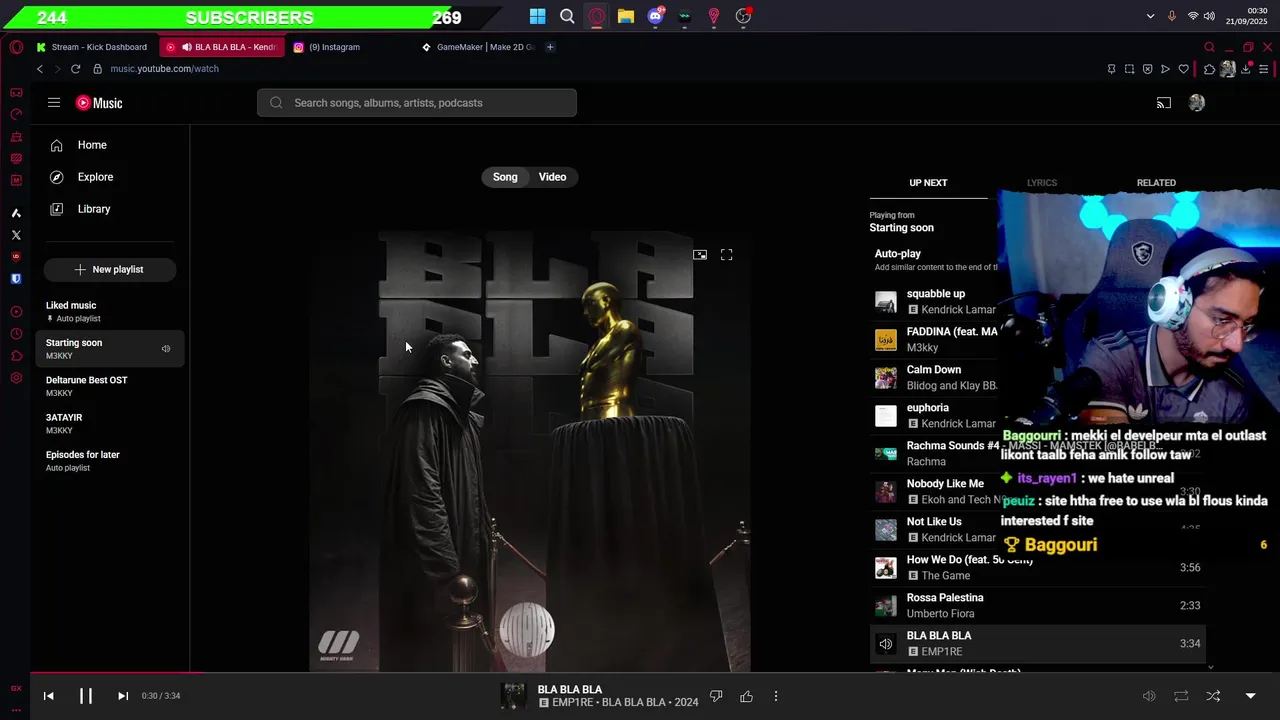This screenshot has height=720, width=1280.
Task: Switch to the LYRICS tab
Action: [x=1041, y=183]
